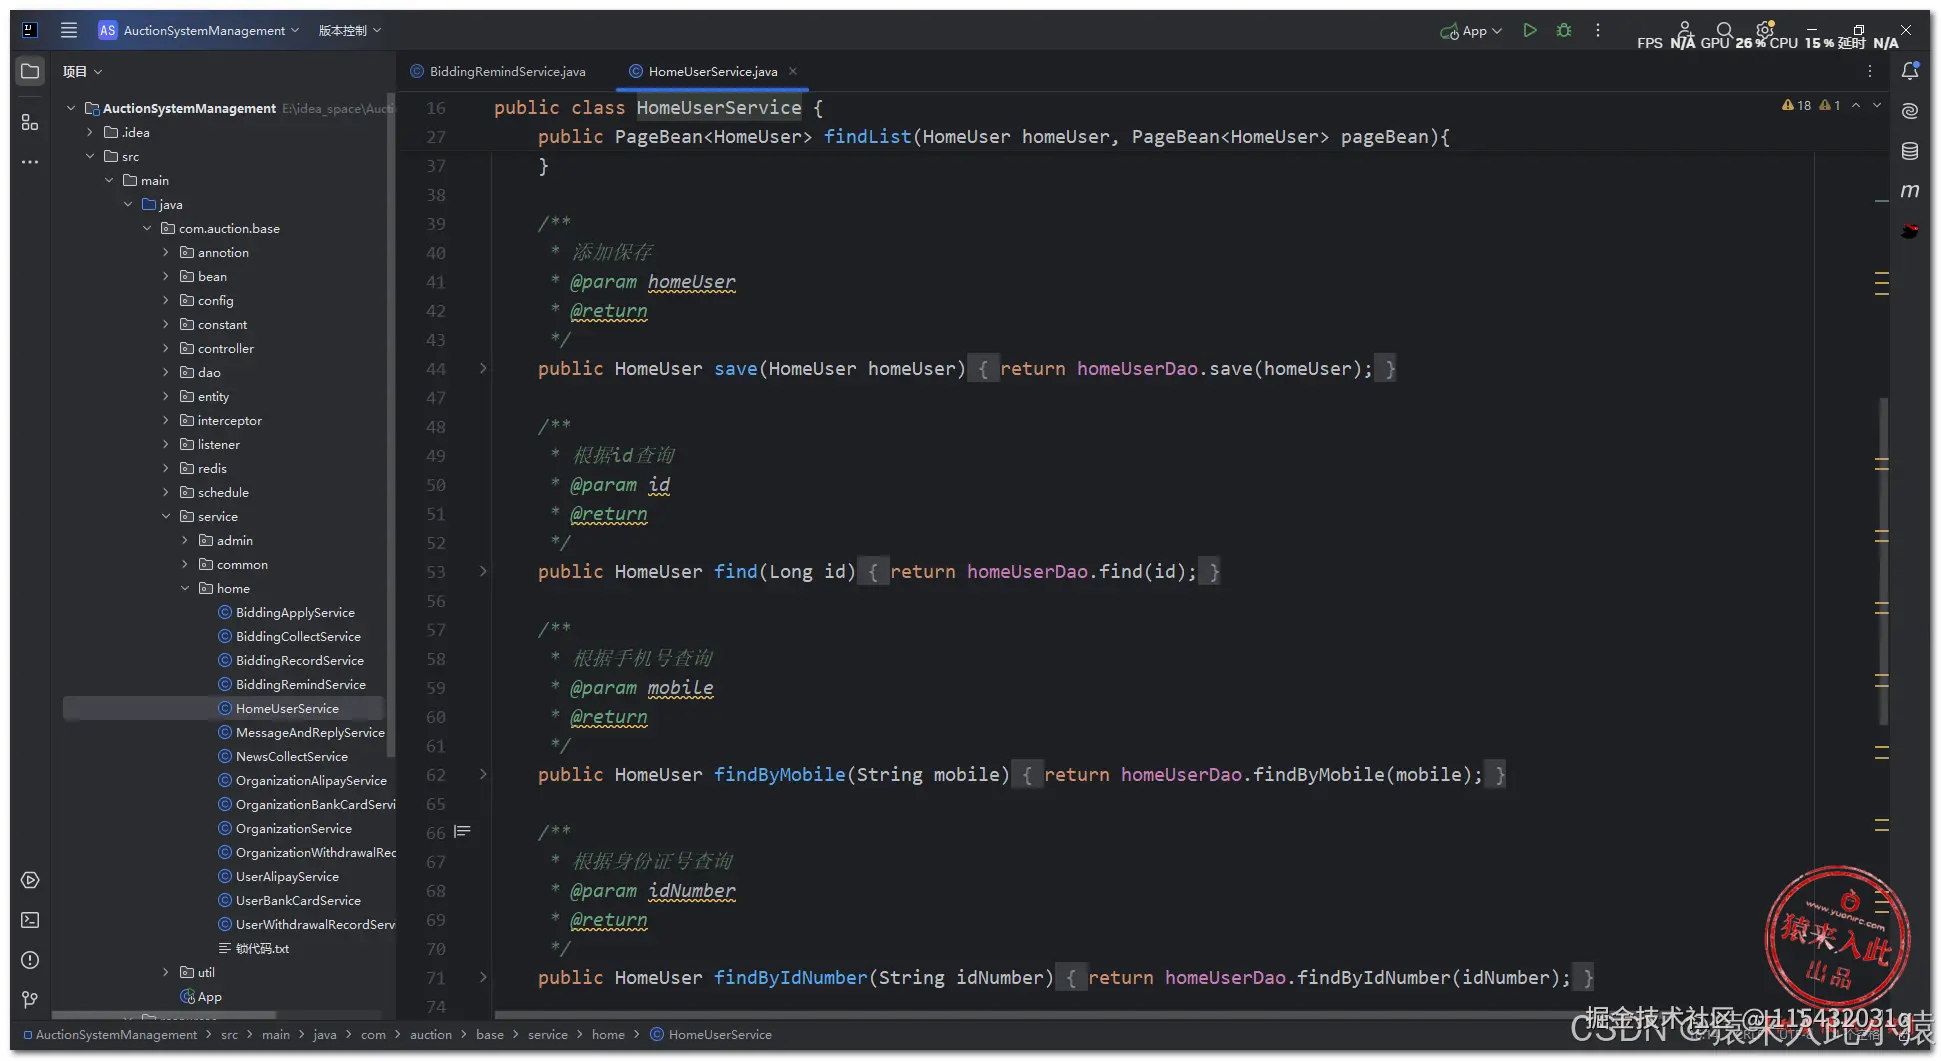Expand the controller package
Image resolution: width=1941 pixels, height=1061 pixels.
click(x=166, y=348)
